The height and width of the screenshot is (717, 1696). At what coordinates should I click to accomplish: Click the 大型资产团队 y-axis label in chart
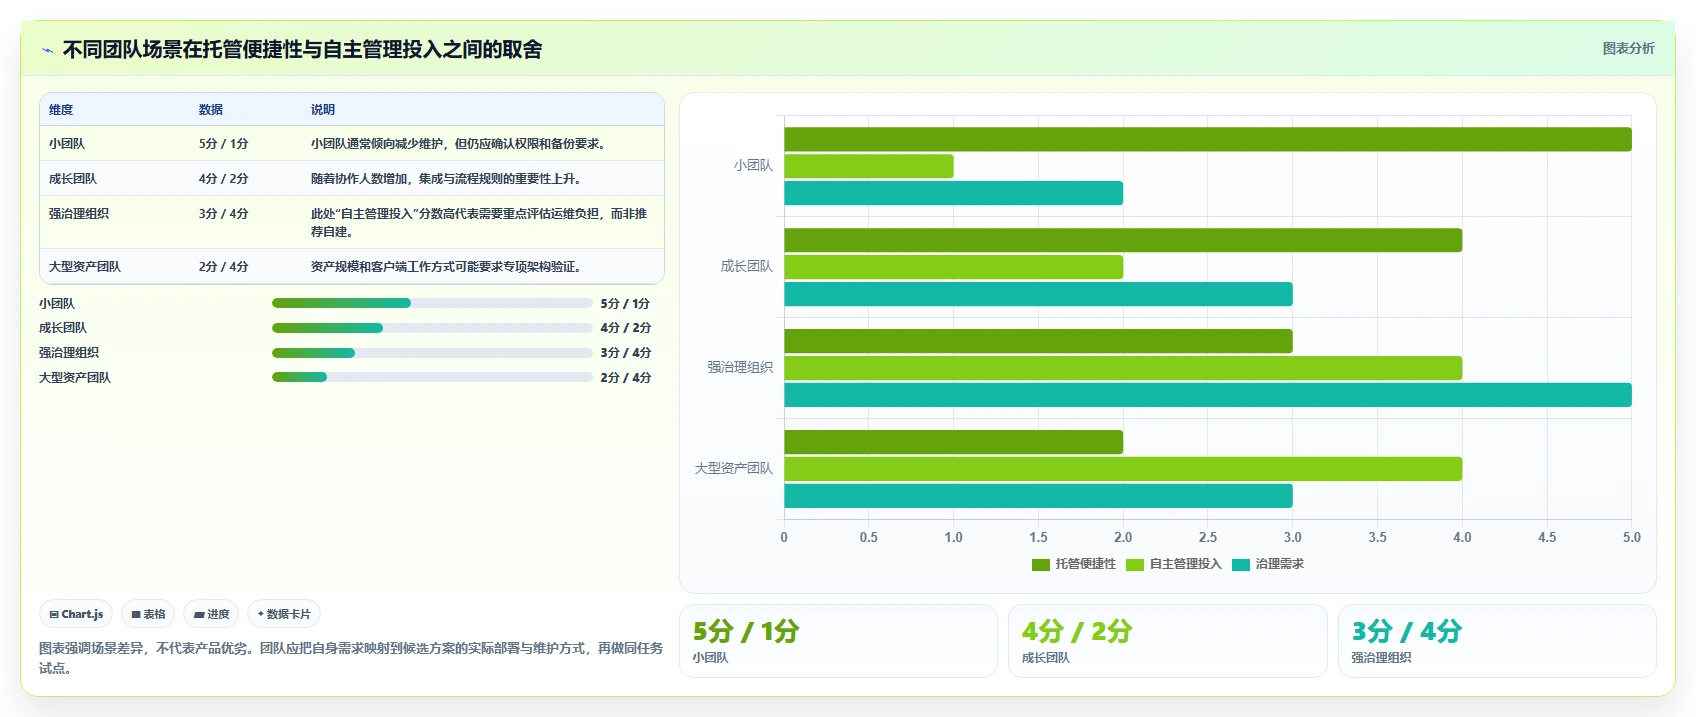click(734, 469)
